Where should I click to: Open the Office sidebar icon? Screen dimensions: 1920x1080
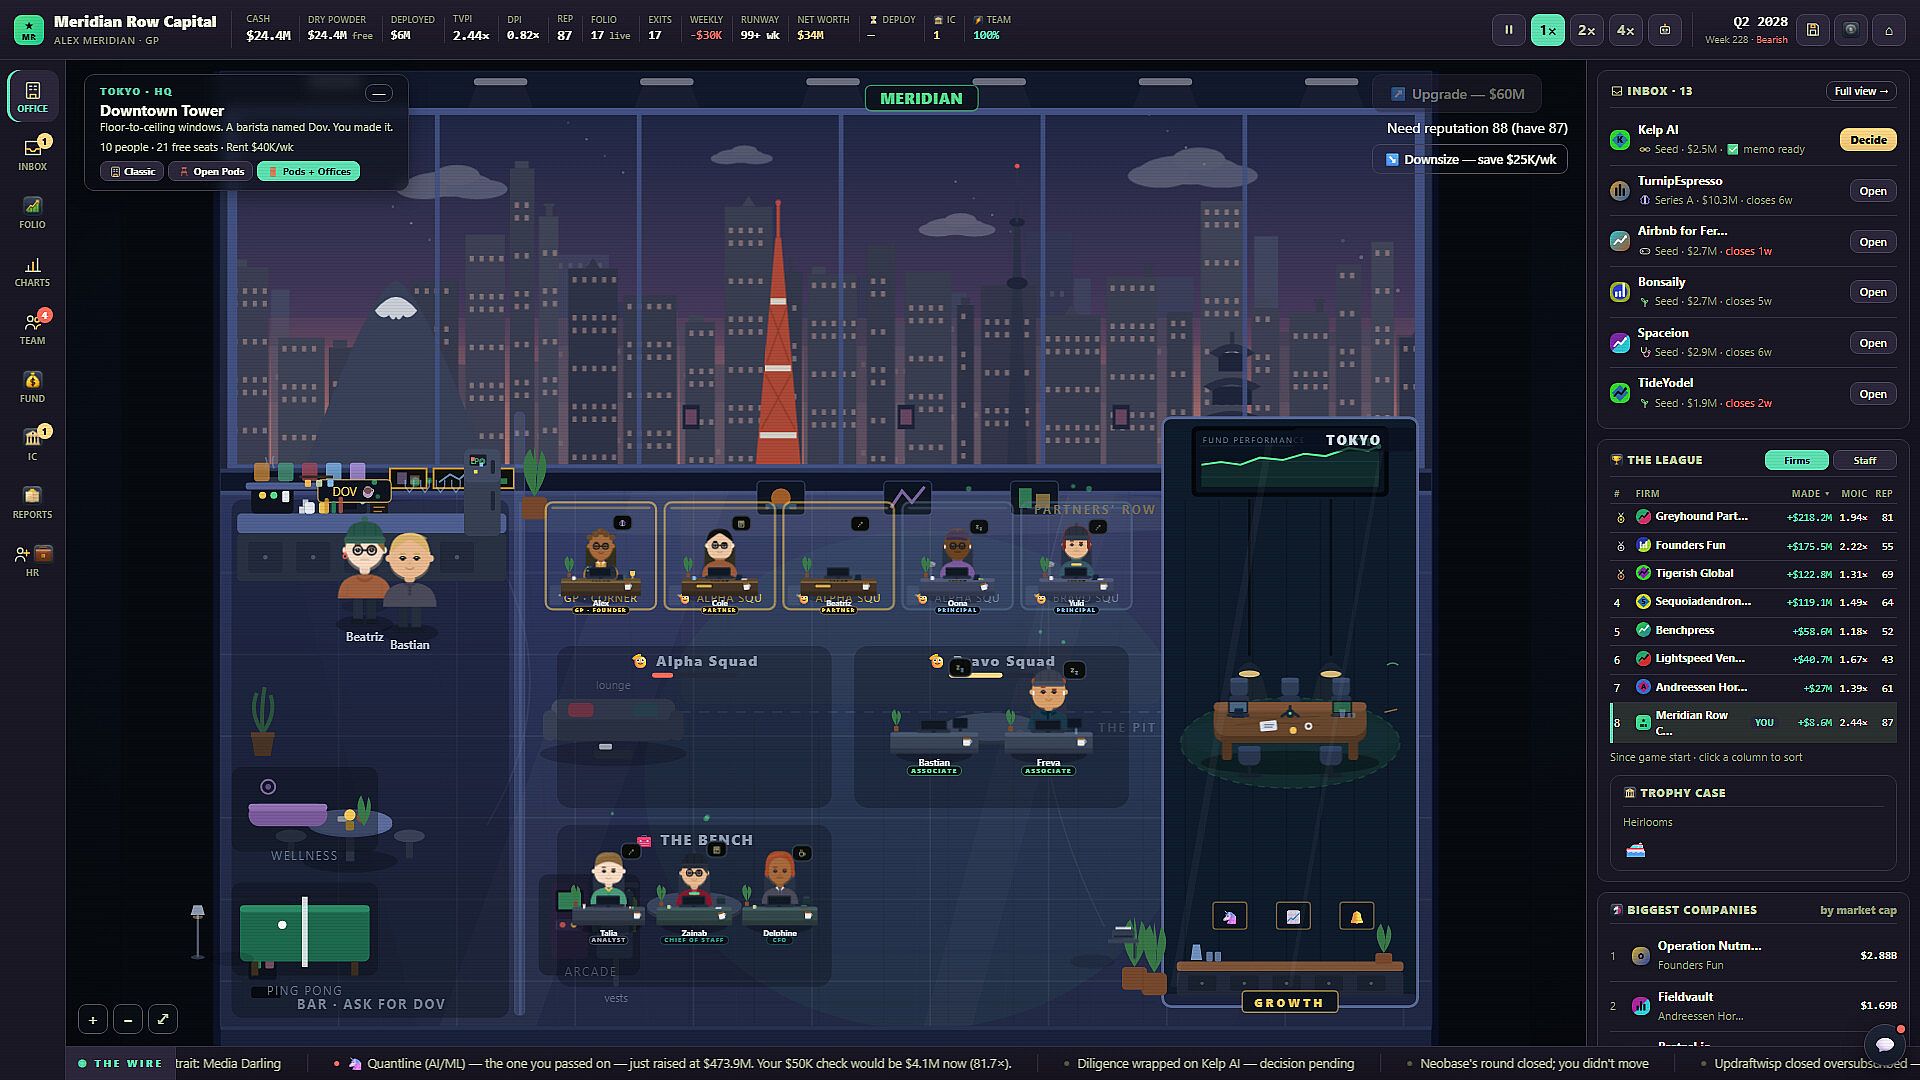coord(32,96)
